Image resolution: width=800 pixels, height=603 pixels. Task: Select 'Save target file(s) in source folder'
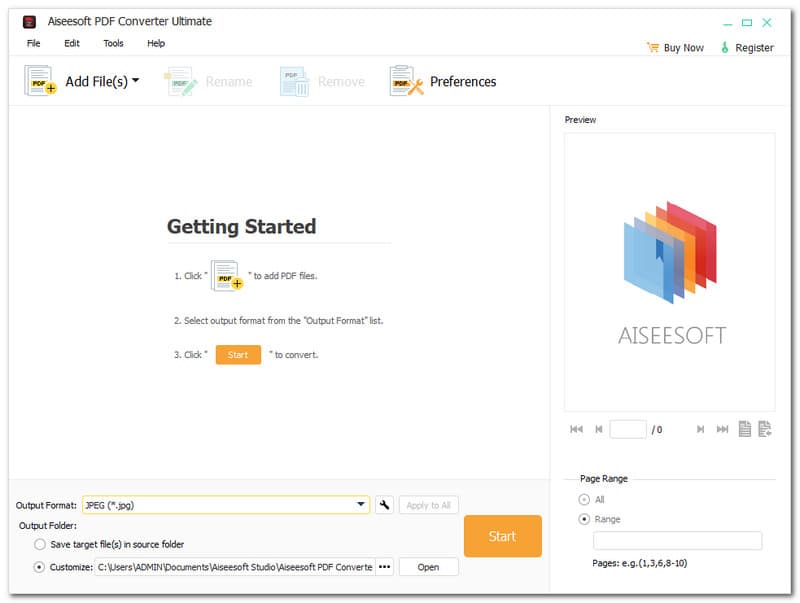coord(40,544)
